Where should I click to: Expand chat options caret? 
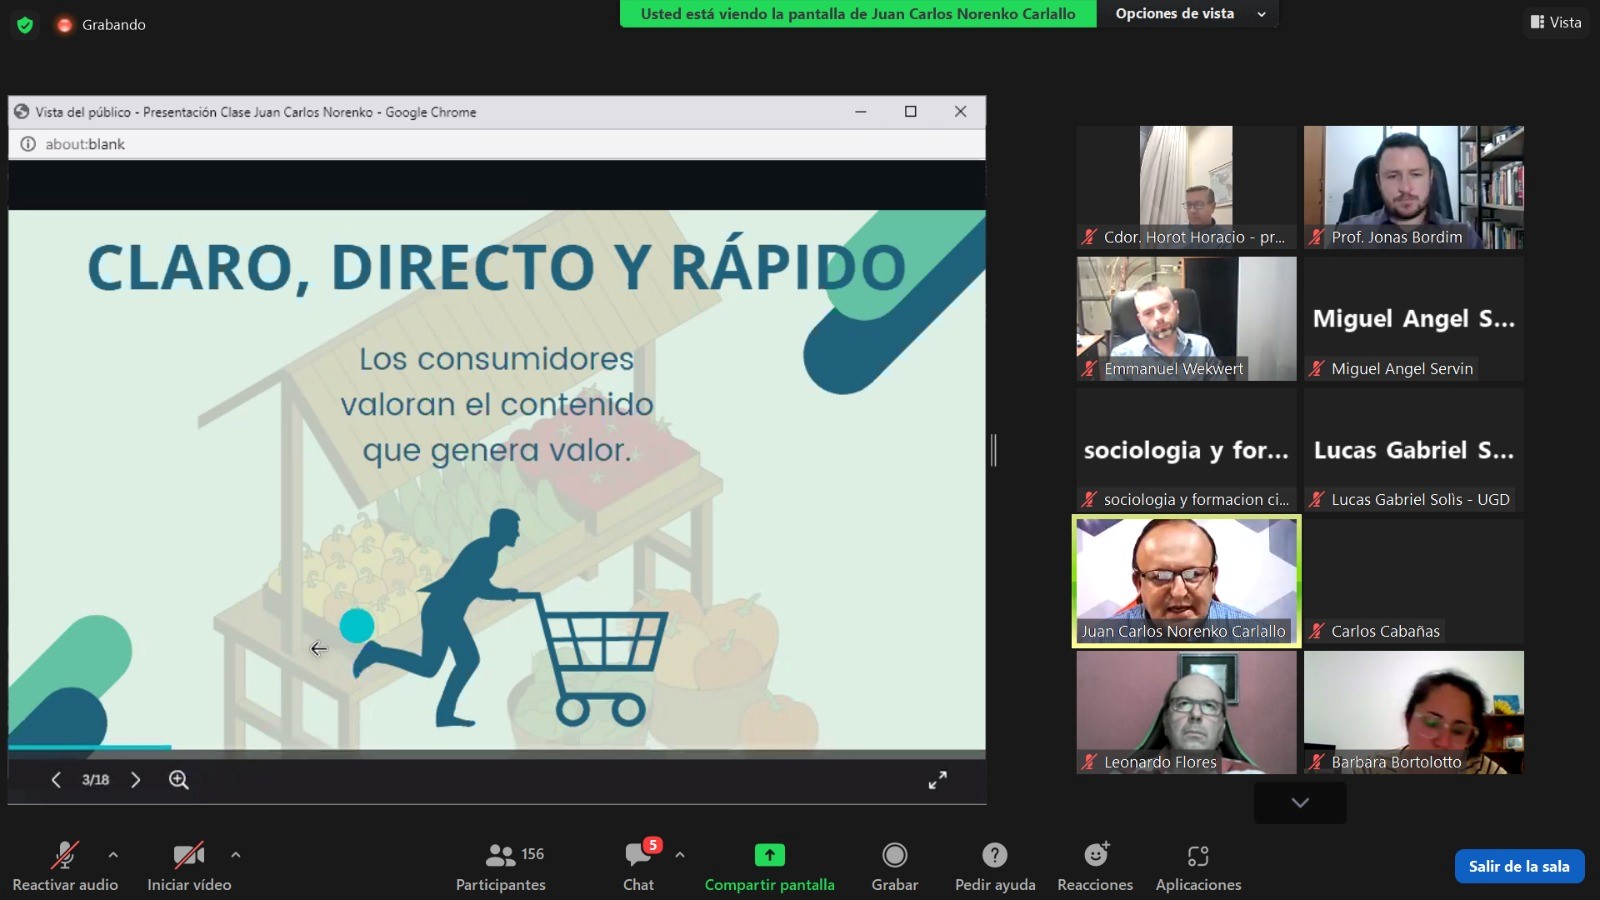coord(680,855)
